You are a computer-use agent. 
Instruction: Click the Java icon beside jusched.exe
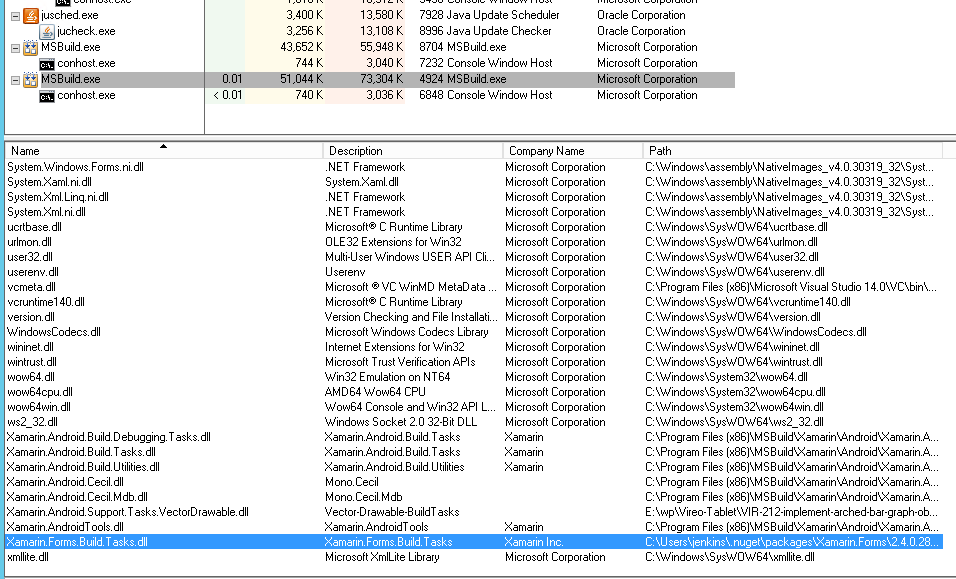click(30, 15)
